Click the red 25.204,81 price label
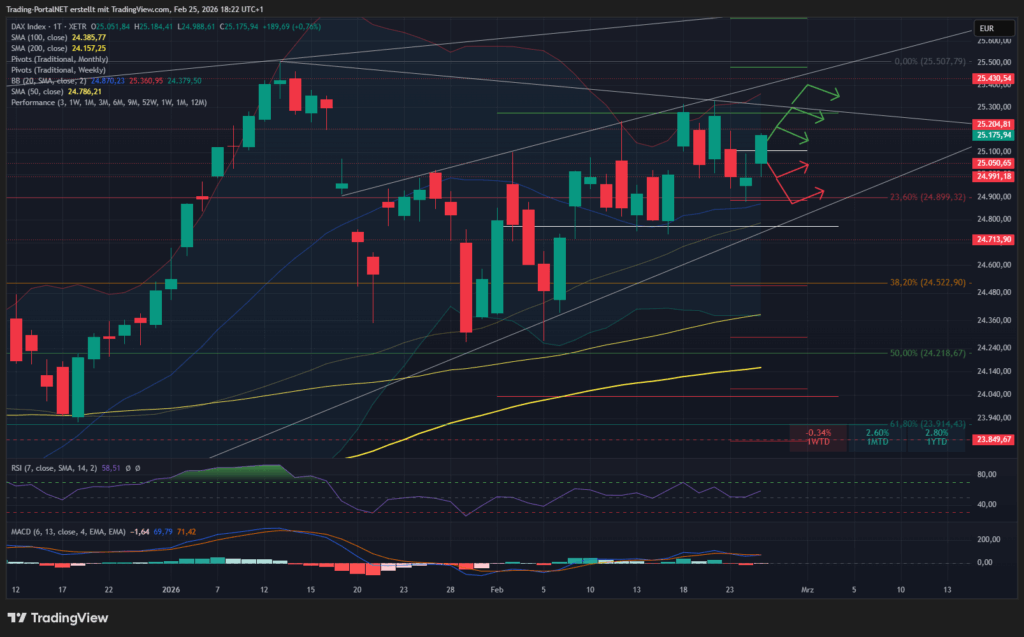The height and width of the screenshot is (637, 1024). click(995, 124)
